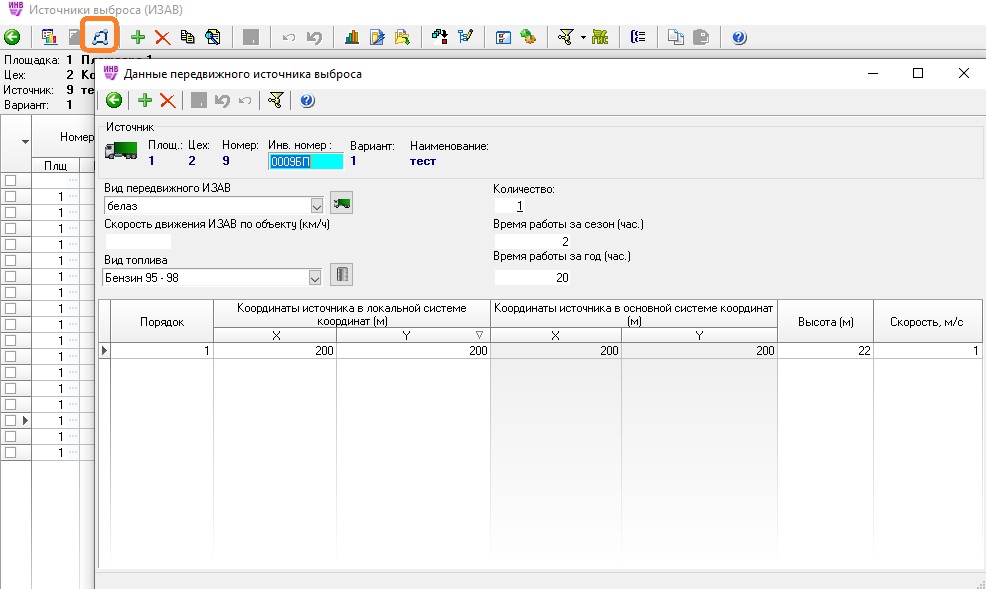Expand 'Вид топлива' fuel type dropdown
Viewport: 986px width, 589px height.
317,277
